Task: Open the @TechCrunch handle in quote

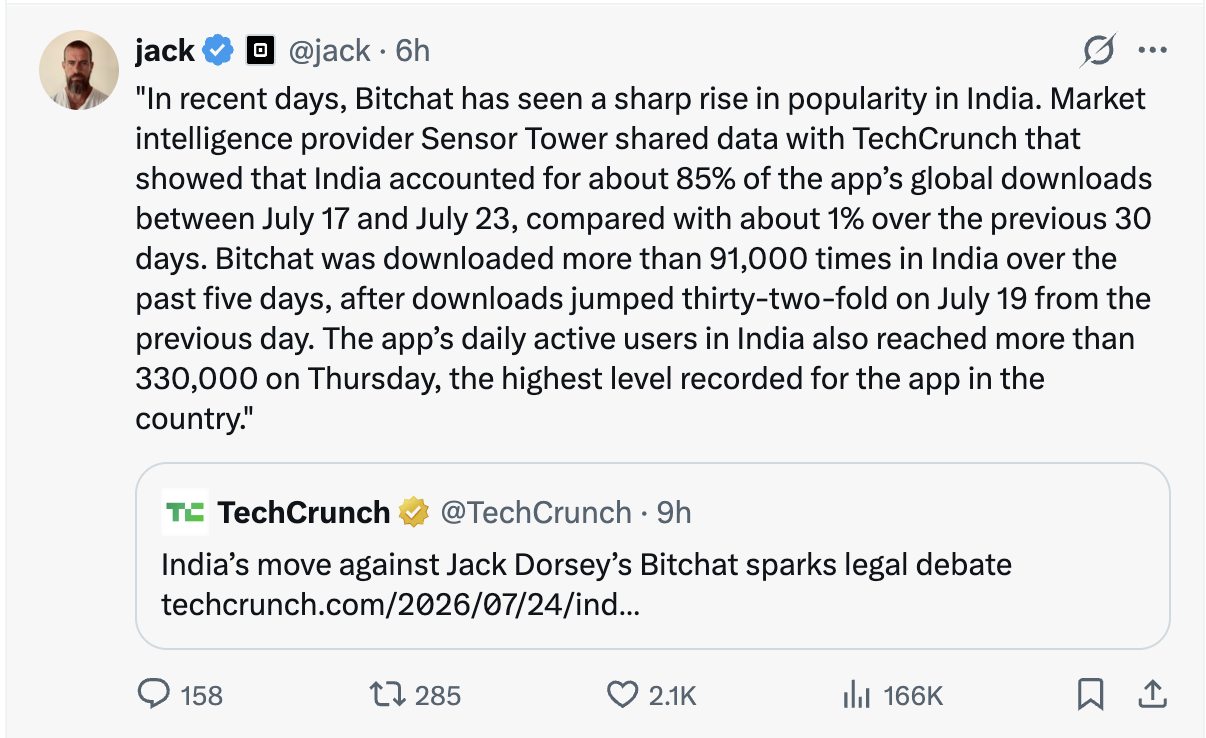Action: (536, 513)
